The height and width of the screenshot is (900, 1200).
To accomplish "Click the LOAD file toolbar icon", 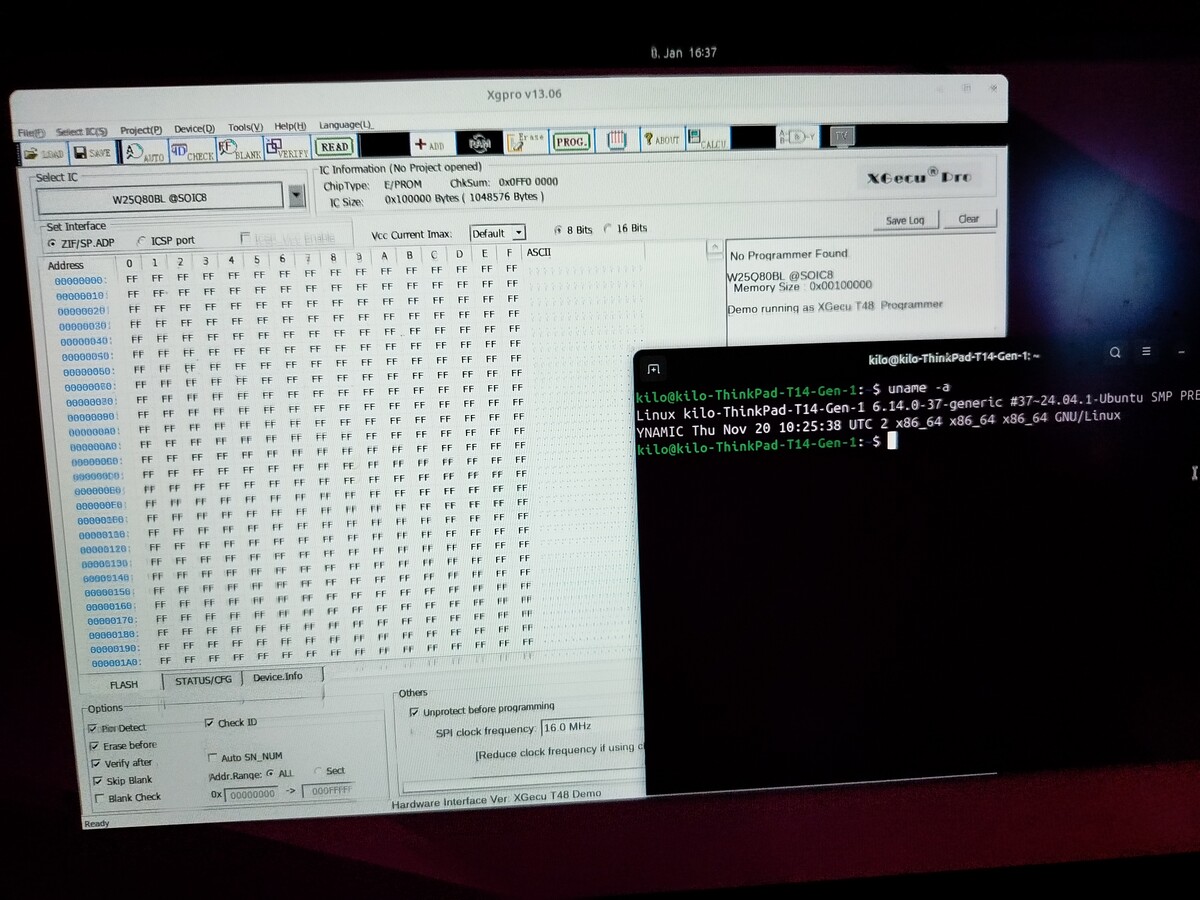I will (44, 153).
